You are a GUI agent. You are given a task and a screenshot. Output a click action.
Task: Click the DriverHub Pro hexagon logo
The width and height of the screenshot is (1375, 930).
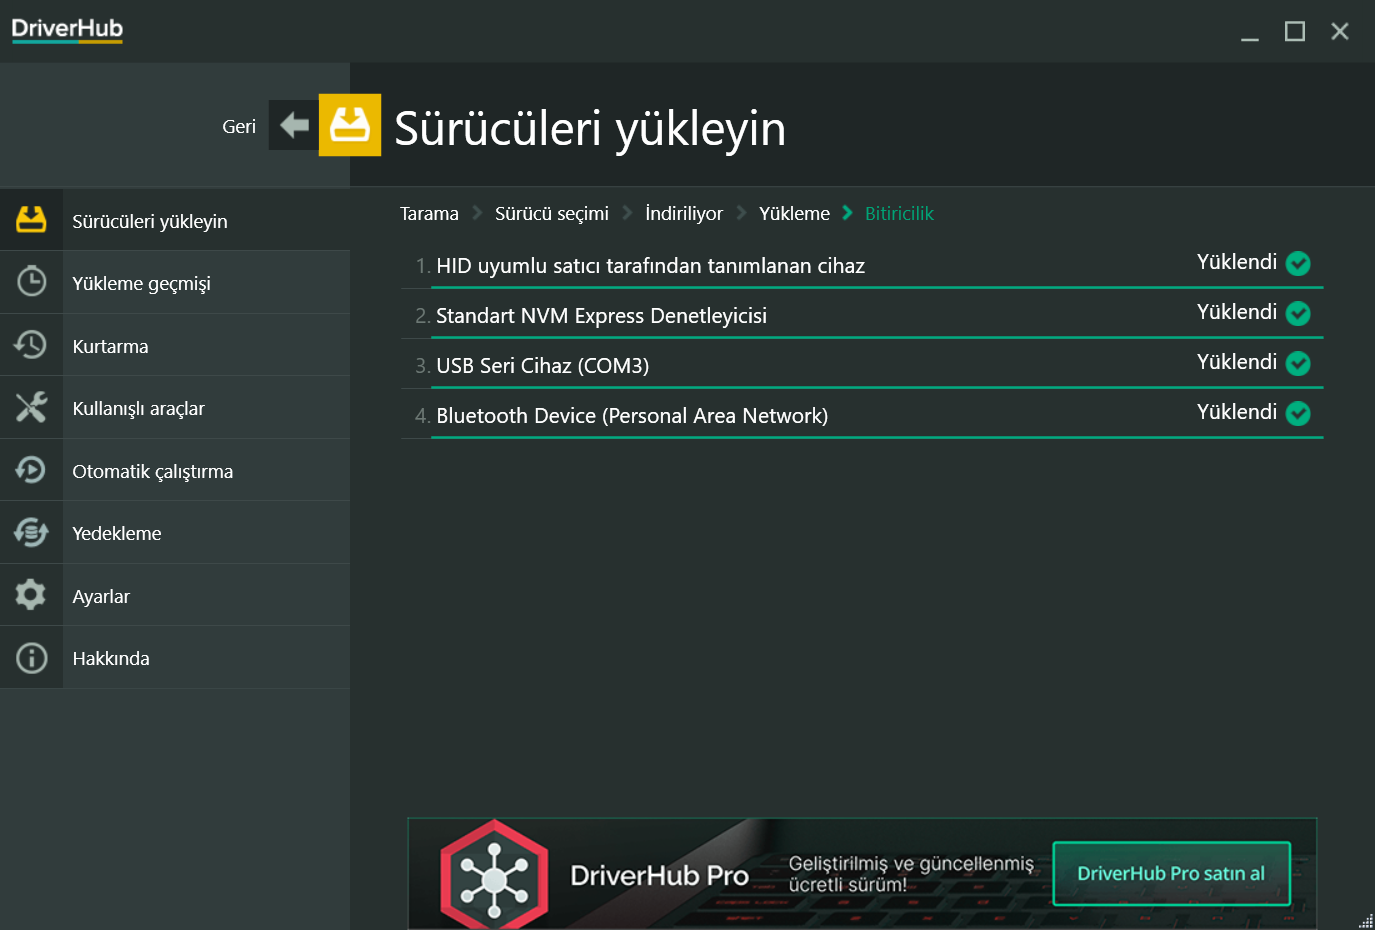coord(494,876)
